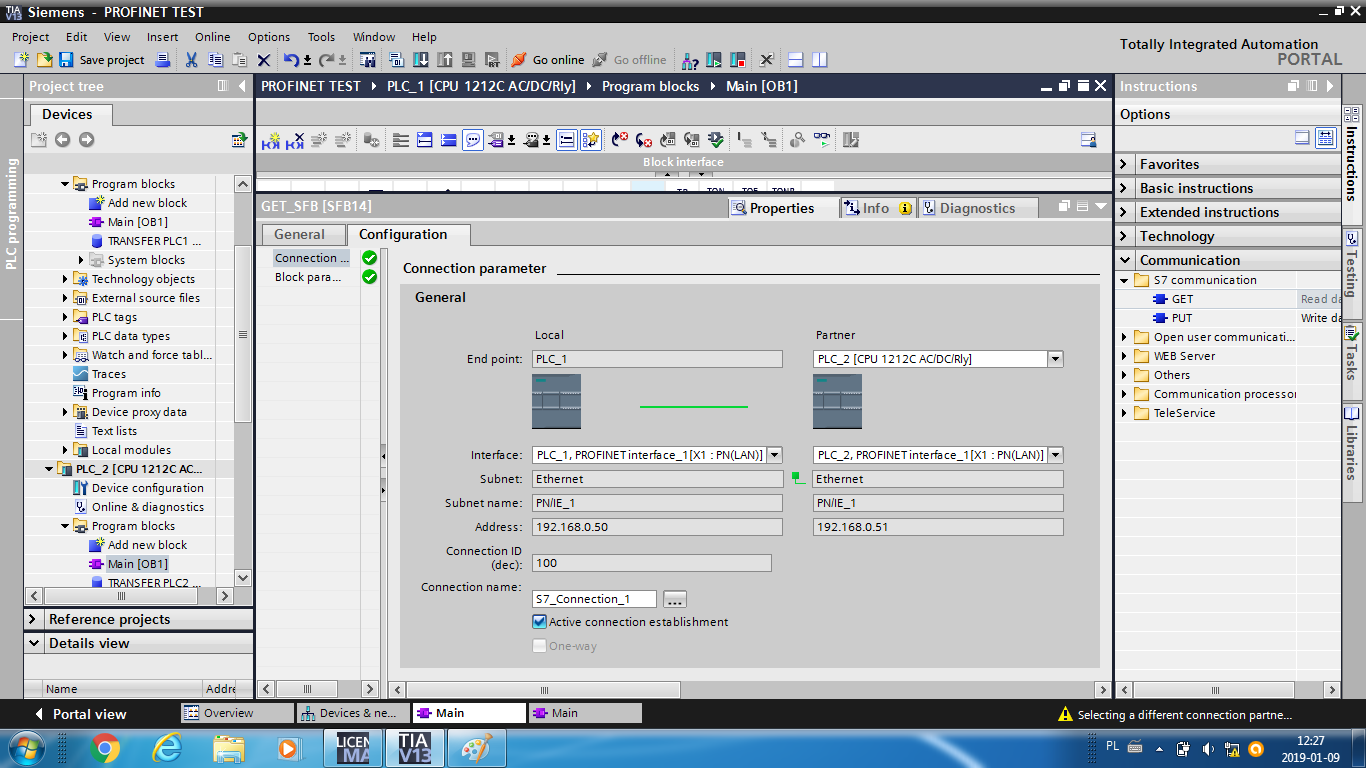Expand the Open user communication folder
Viewport: 1366px width, 768px height.
click(x=1125, y=337)
